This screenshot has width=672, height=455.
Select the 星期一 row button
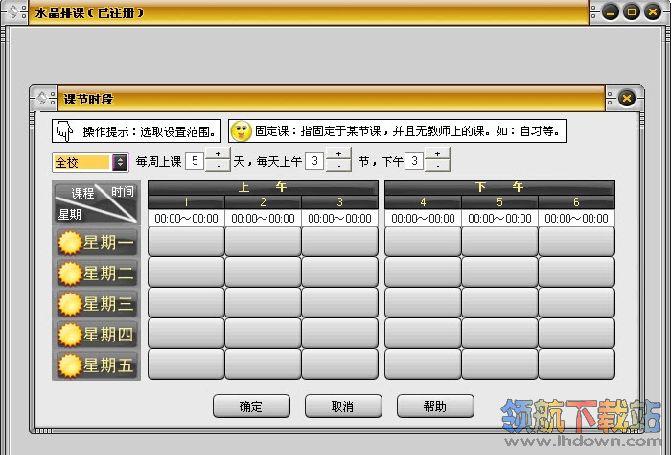coord(97,242)
